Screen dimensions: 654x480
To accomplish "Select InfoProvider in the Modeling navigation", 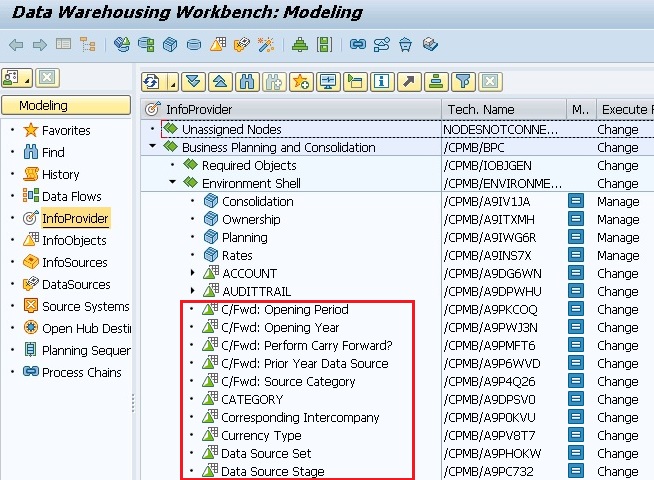I will click(x=75, y=218).
